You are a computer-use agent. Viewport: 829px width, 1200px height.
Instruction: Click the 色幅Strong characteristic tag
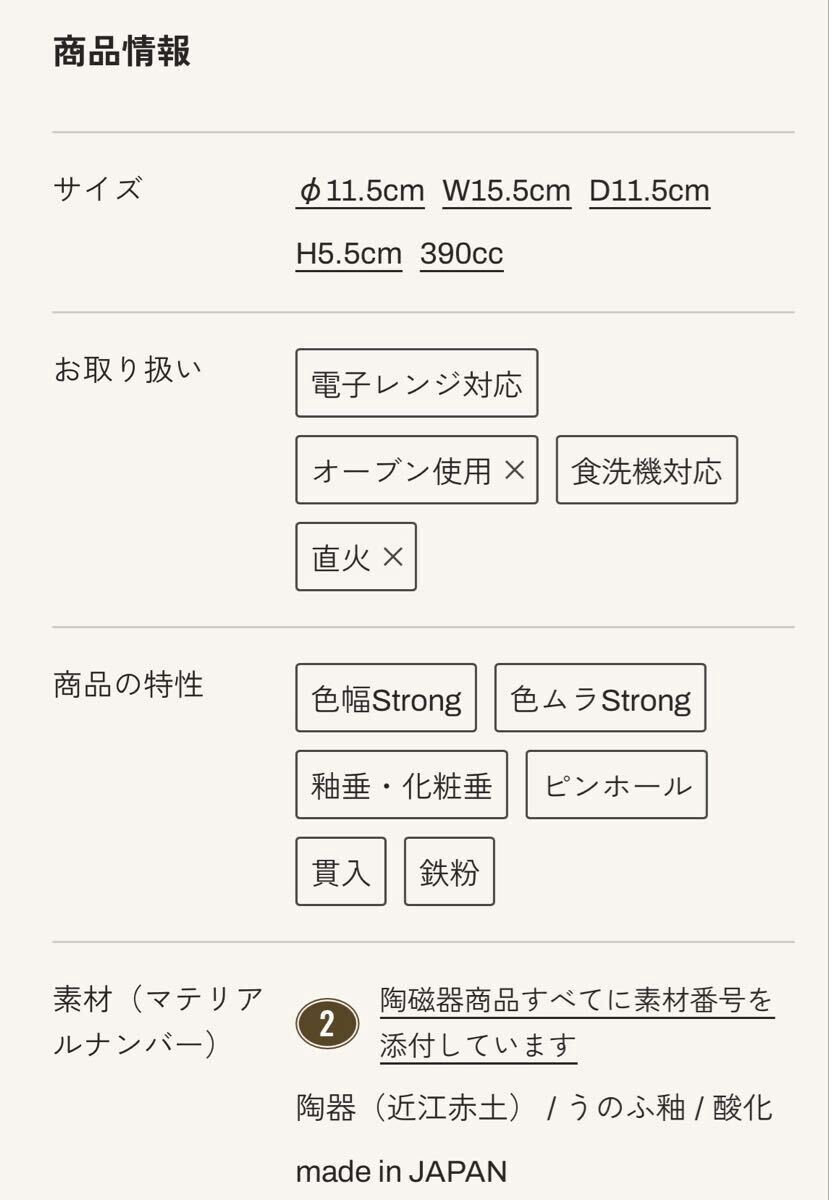[386, 698]
